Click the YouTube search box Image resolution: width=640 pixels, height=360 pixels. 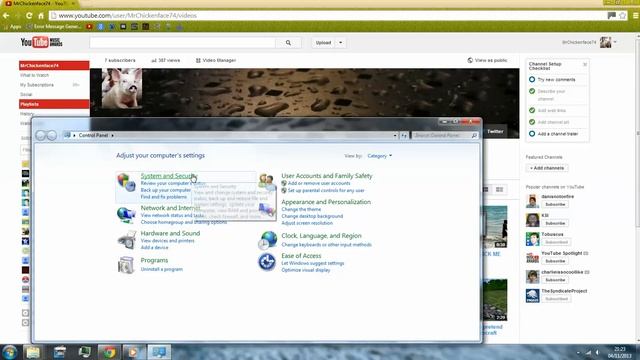[182, 42]
